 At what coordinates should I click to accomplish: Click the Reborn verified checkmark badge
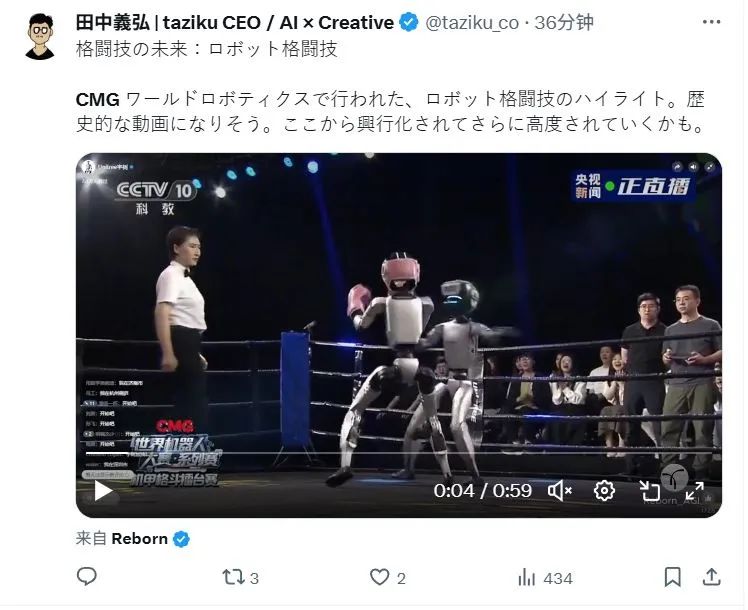[x=181, y=539]
